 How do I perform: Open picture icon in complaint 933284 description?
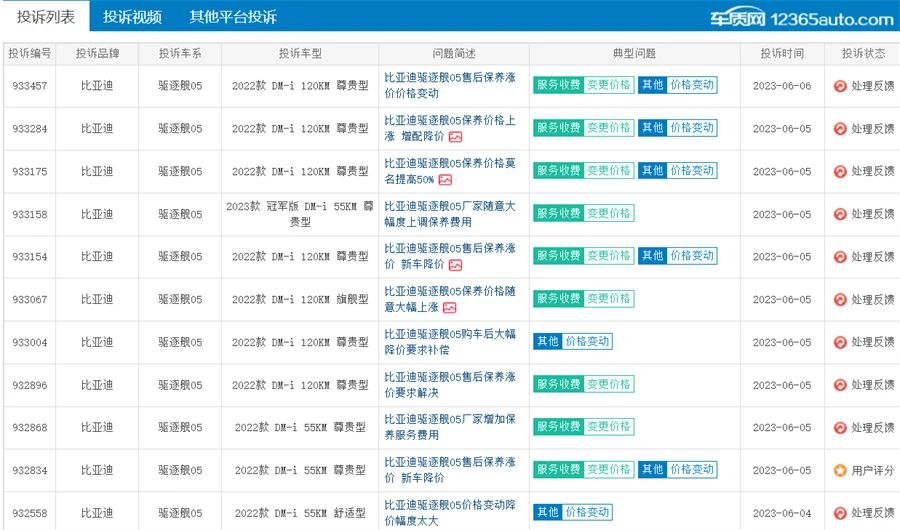click(455, 137)
